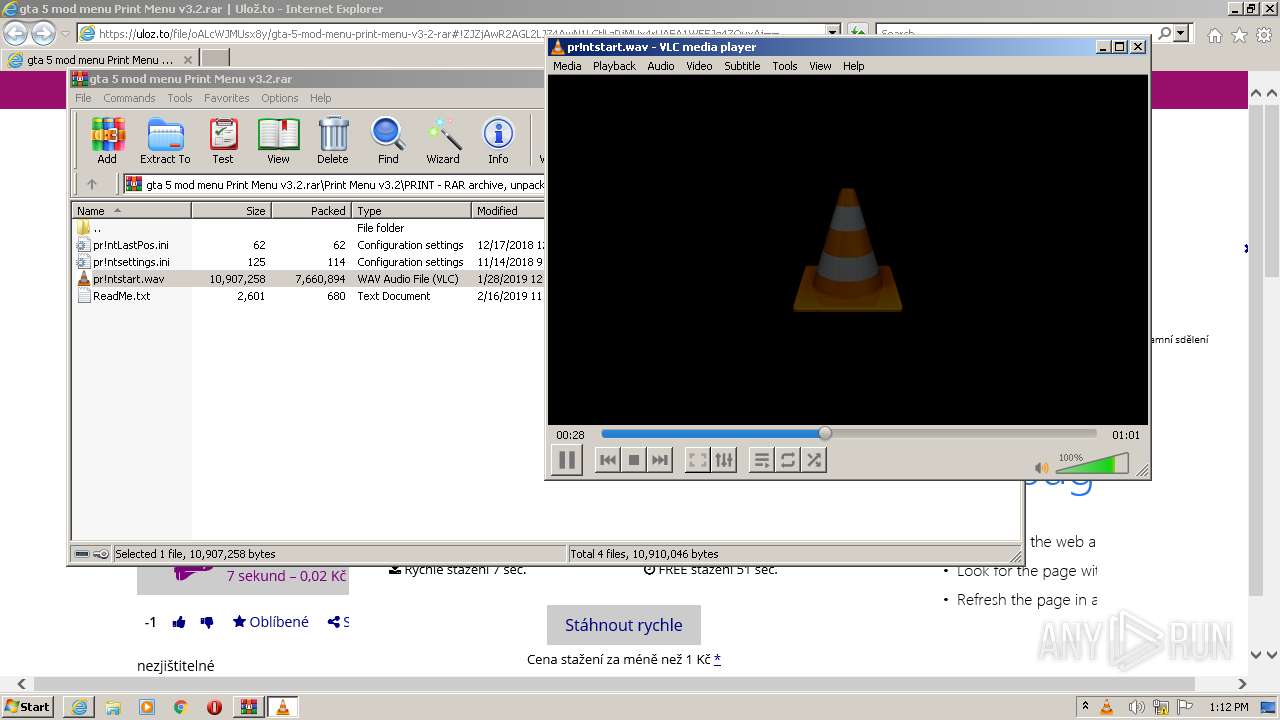The width and height of the screenshot is (1280, 720).
Task: Select pr!ntLastPos.ini in archive list
Action: [308, 245]
